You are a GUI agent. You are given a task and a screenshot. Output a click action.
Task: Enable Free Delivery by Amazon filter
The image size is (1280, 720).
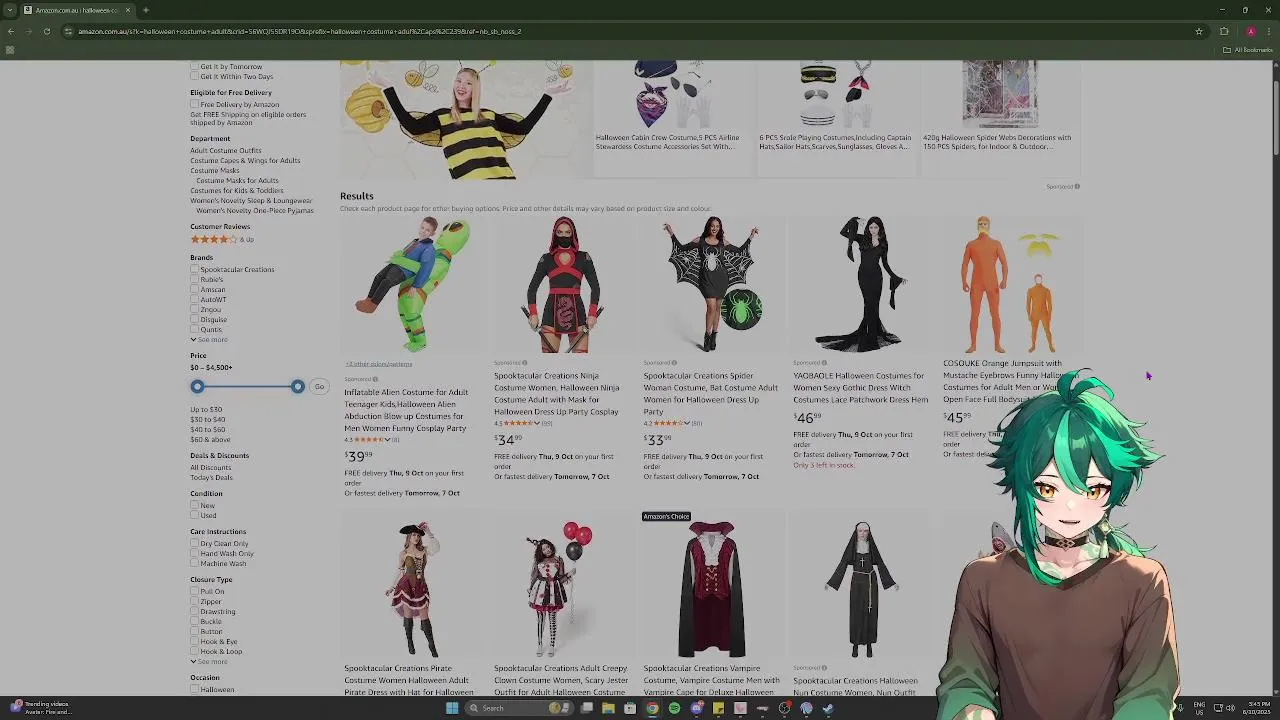pos(194,104)
